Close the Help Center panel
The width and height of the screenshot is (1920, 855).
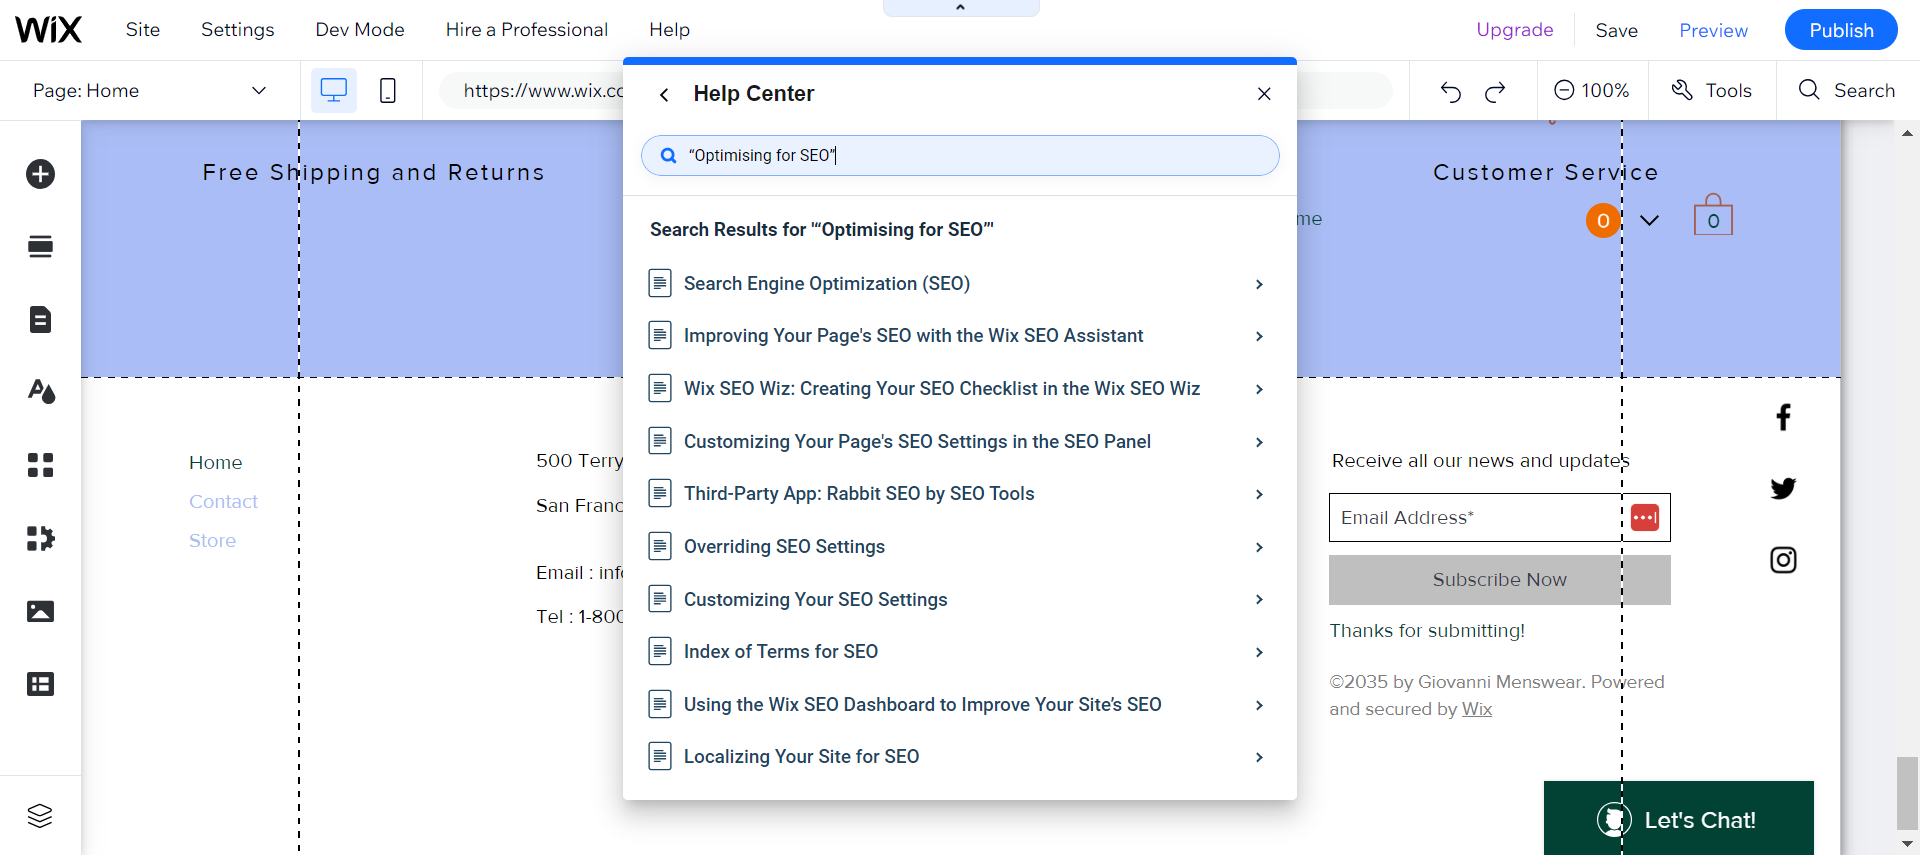[1264, 94]
